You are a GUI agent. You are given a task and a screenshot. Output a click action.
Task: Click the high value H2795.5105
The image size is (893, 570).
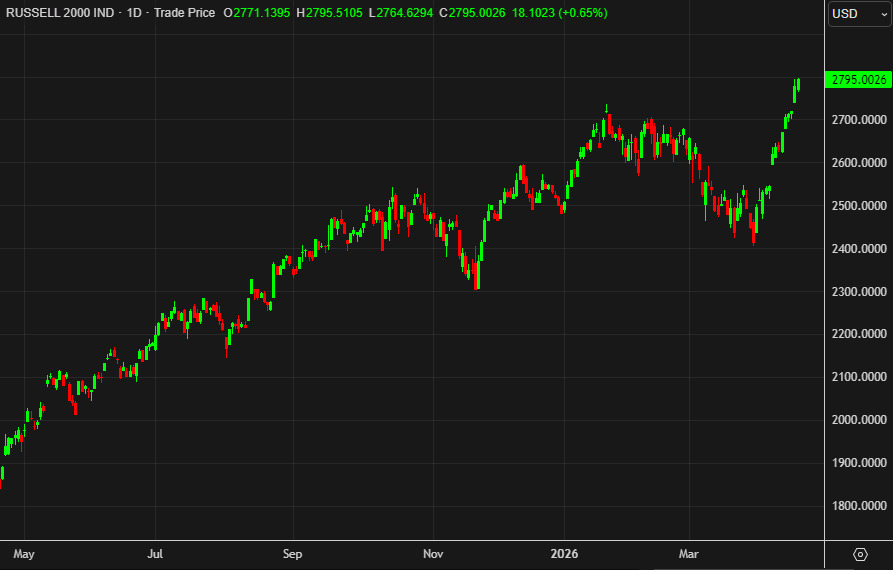click(329, 13)
